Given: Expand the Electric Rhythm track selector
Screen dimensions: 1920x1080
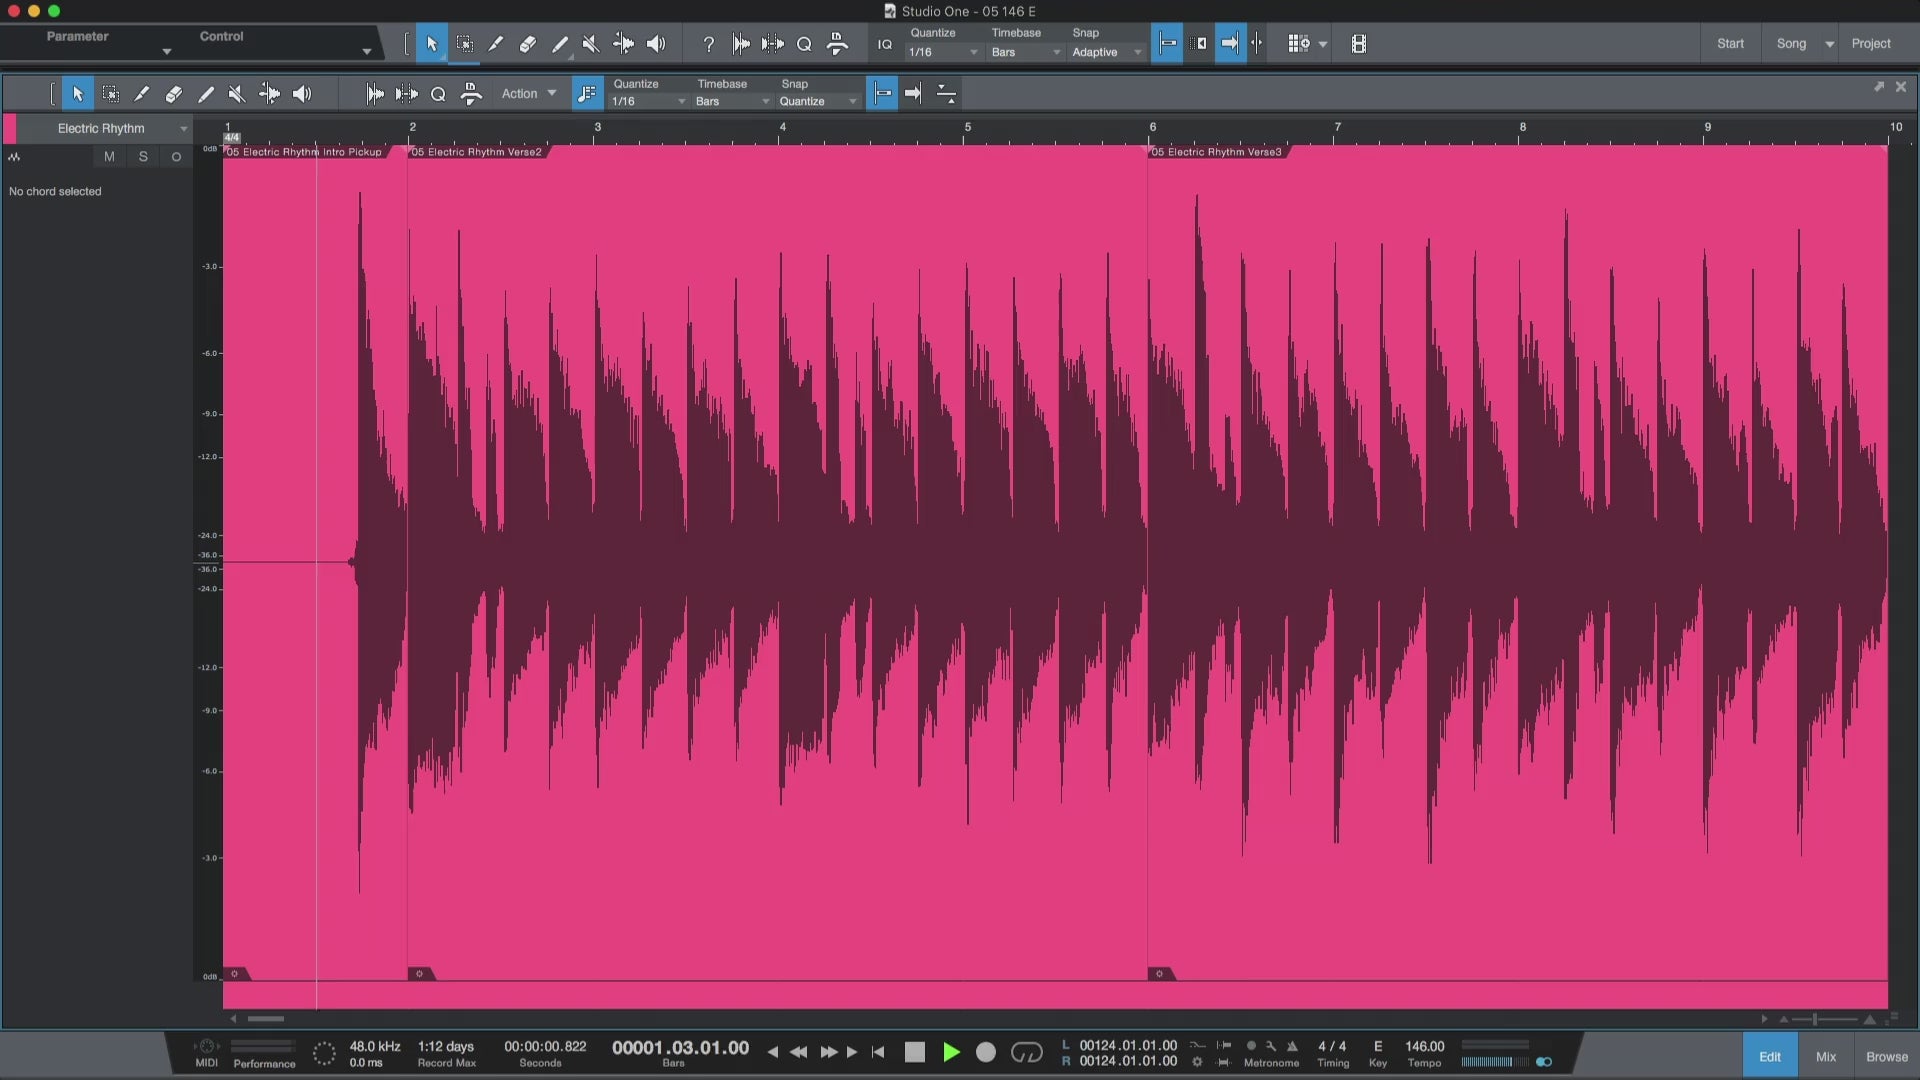Looking at the screenshot, I should [183, 129].
